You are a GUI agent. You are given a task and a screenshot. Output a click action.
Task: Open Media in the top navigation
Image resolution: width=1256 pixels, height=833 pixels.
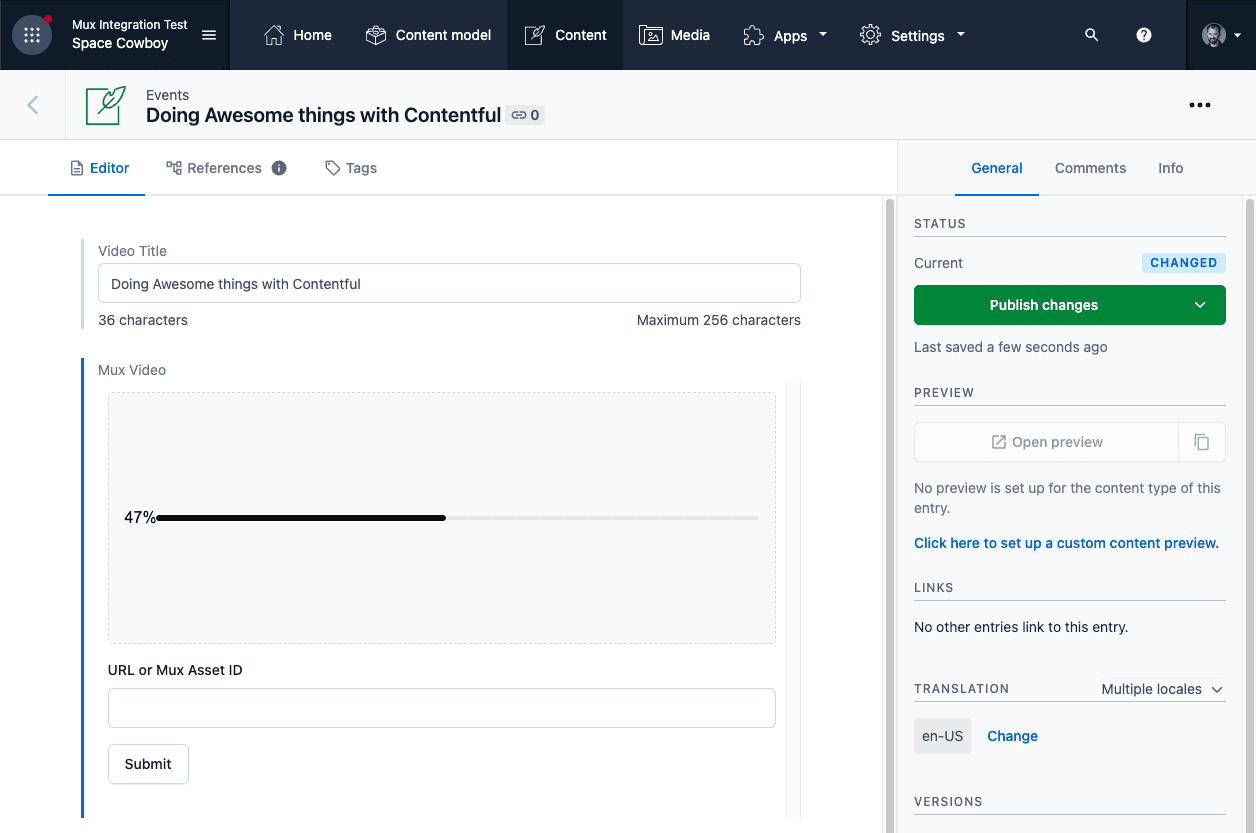[x=675, y=35]
